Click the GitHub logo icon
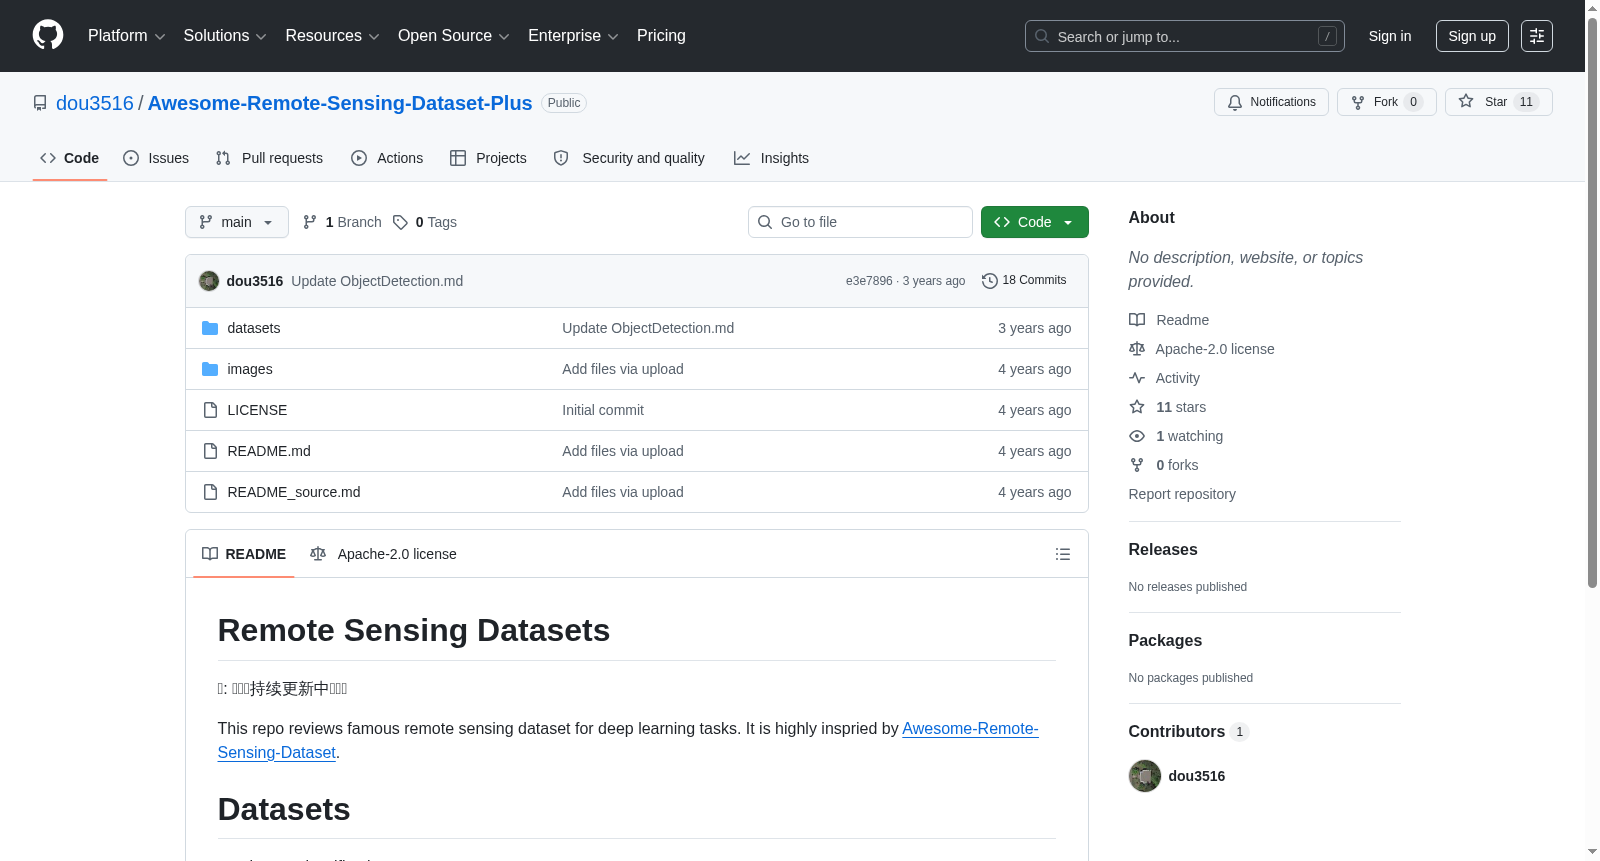 48,35
